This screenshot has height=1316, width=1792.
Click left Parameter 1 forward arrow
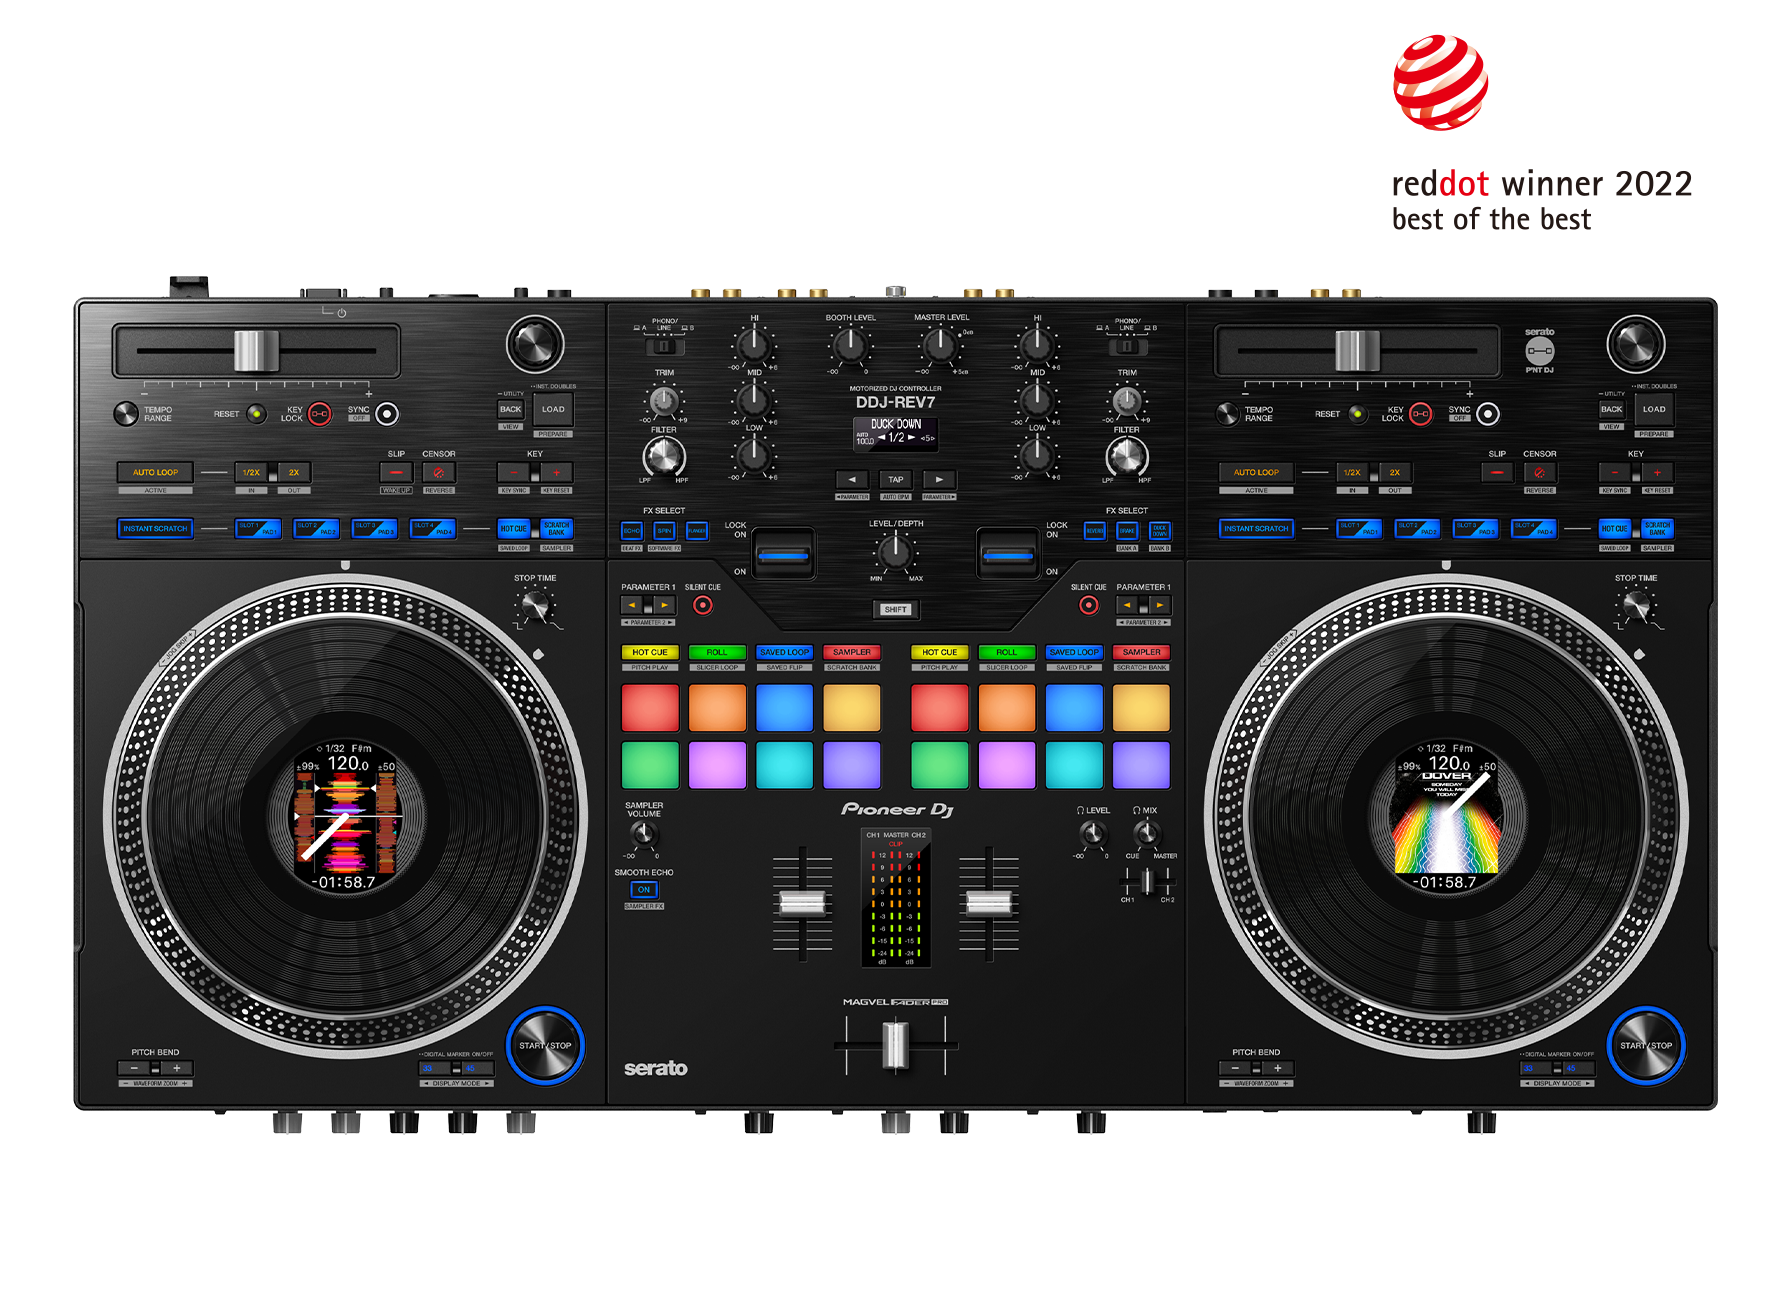(x=665, y=605)
